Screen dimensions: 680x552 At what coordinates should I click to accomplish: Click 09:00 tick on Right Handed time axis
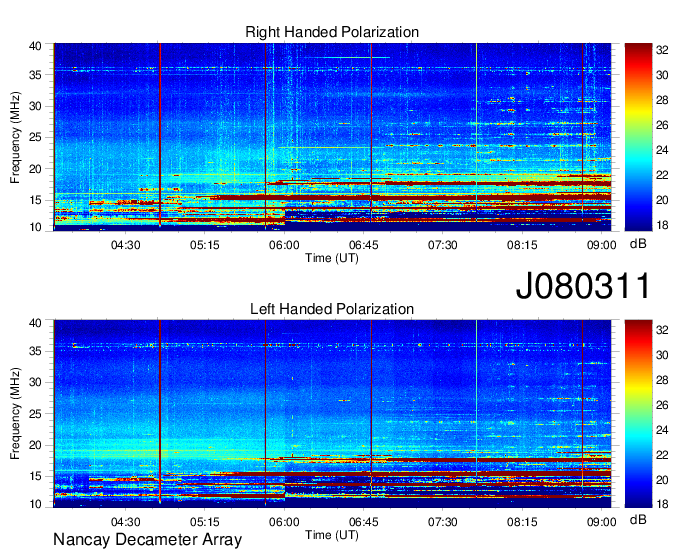point(602,245)
